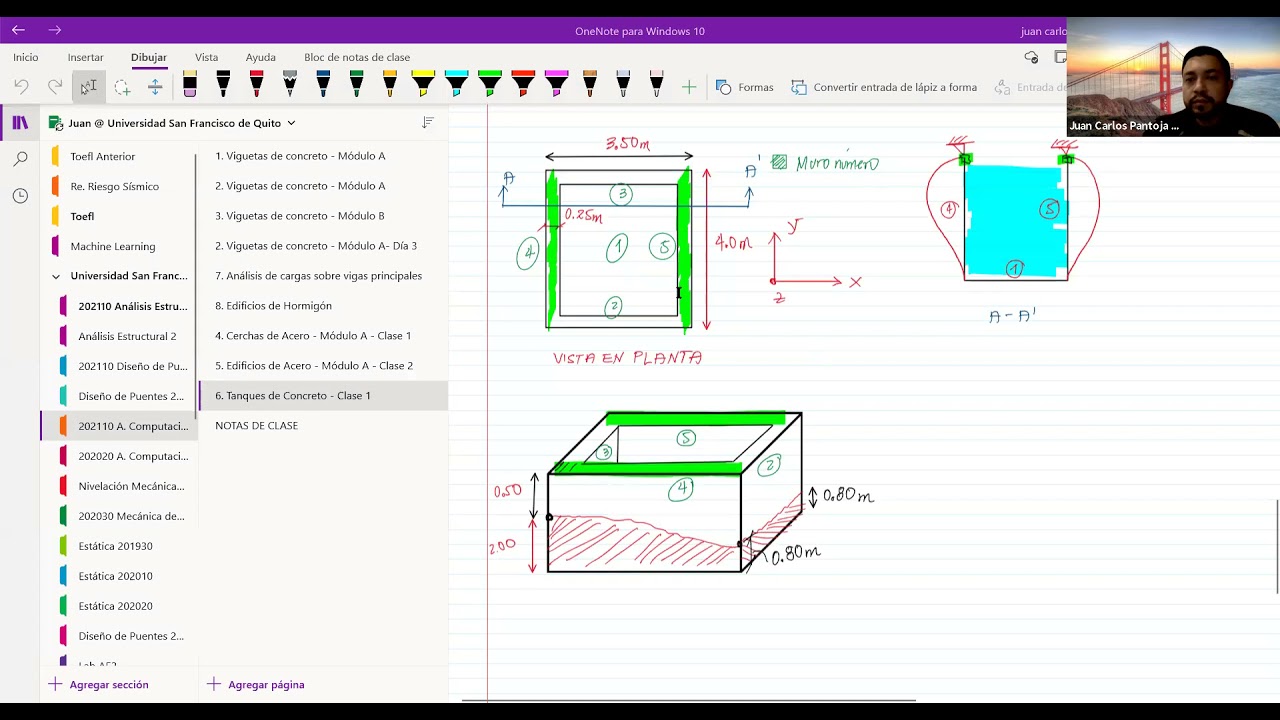This screenshot has width=1280, height=720.
Task: Switch to the Vista tab
Action: click(207, 57)
